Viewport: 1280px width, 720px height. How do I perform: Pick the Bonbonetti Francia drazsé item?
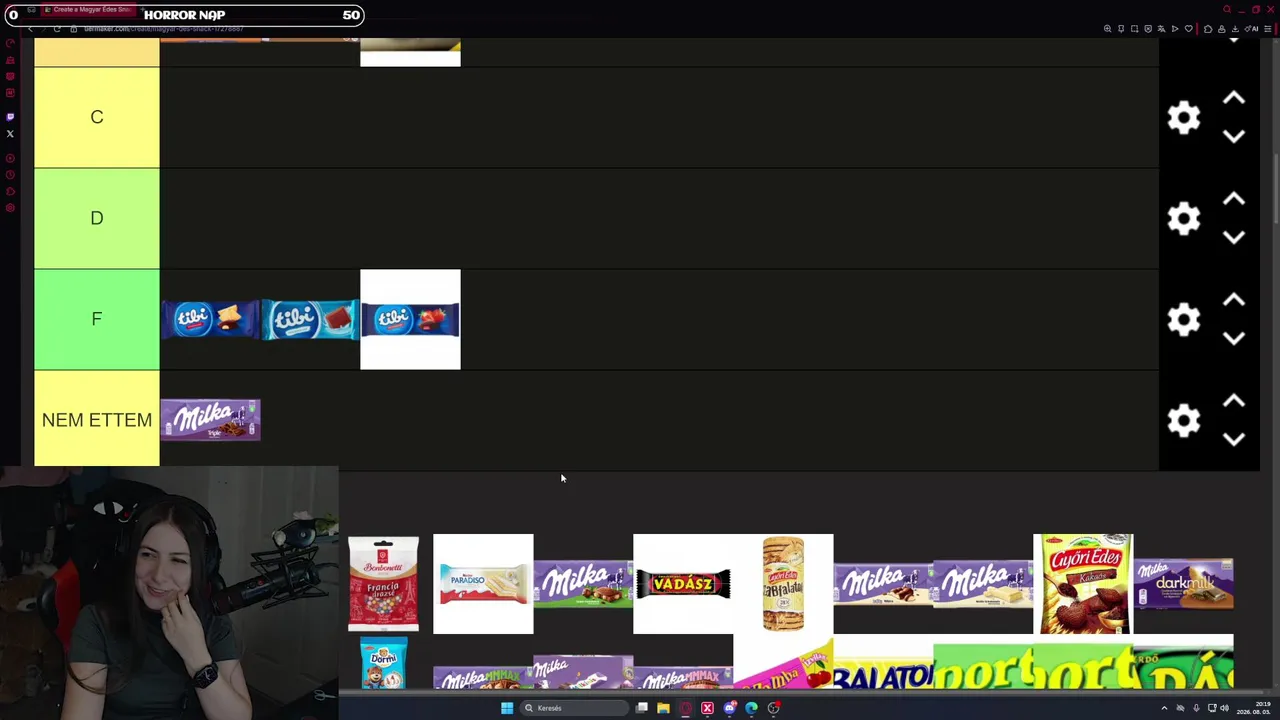383,584
